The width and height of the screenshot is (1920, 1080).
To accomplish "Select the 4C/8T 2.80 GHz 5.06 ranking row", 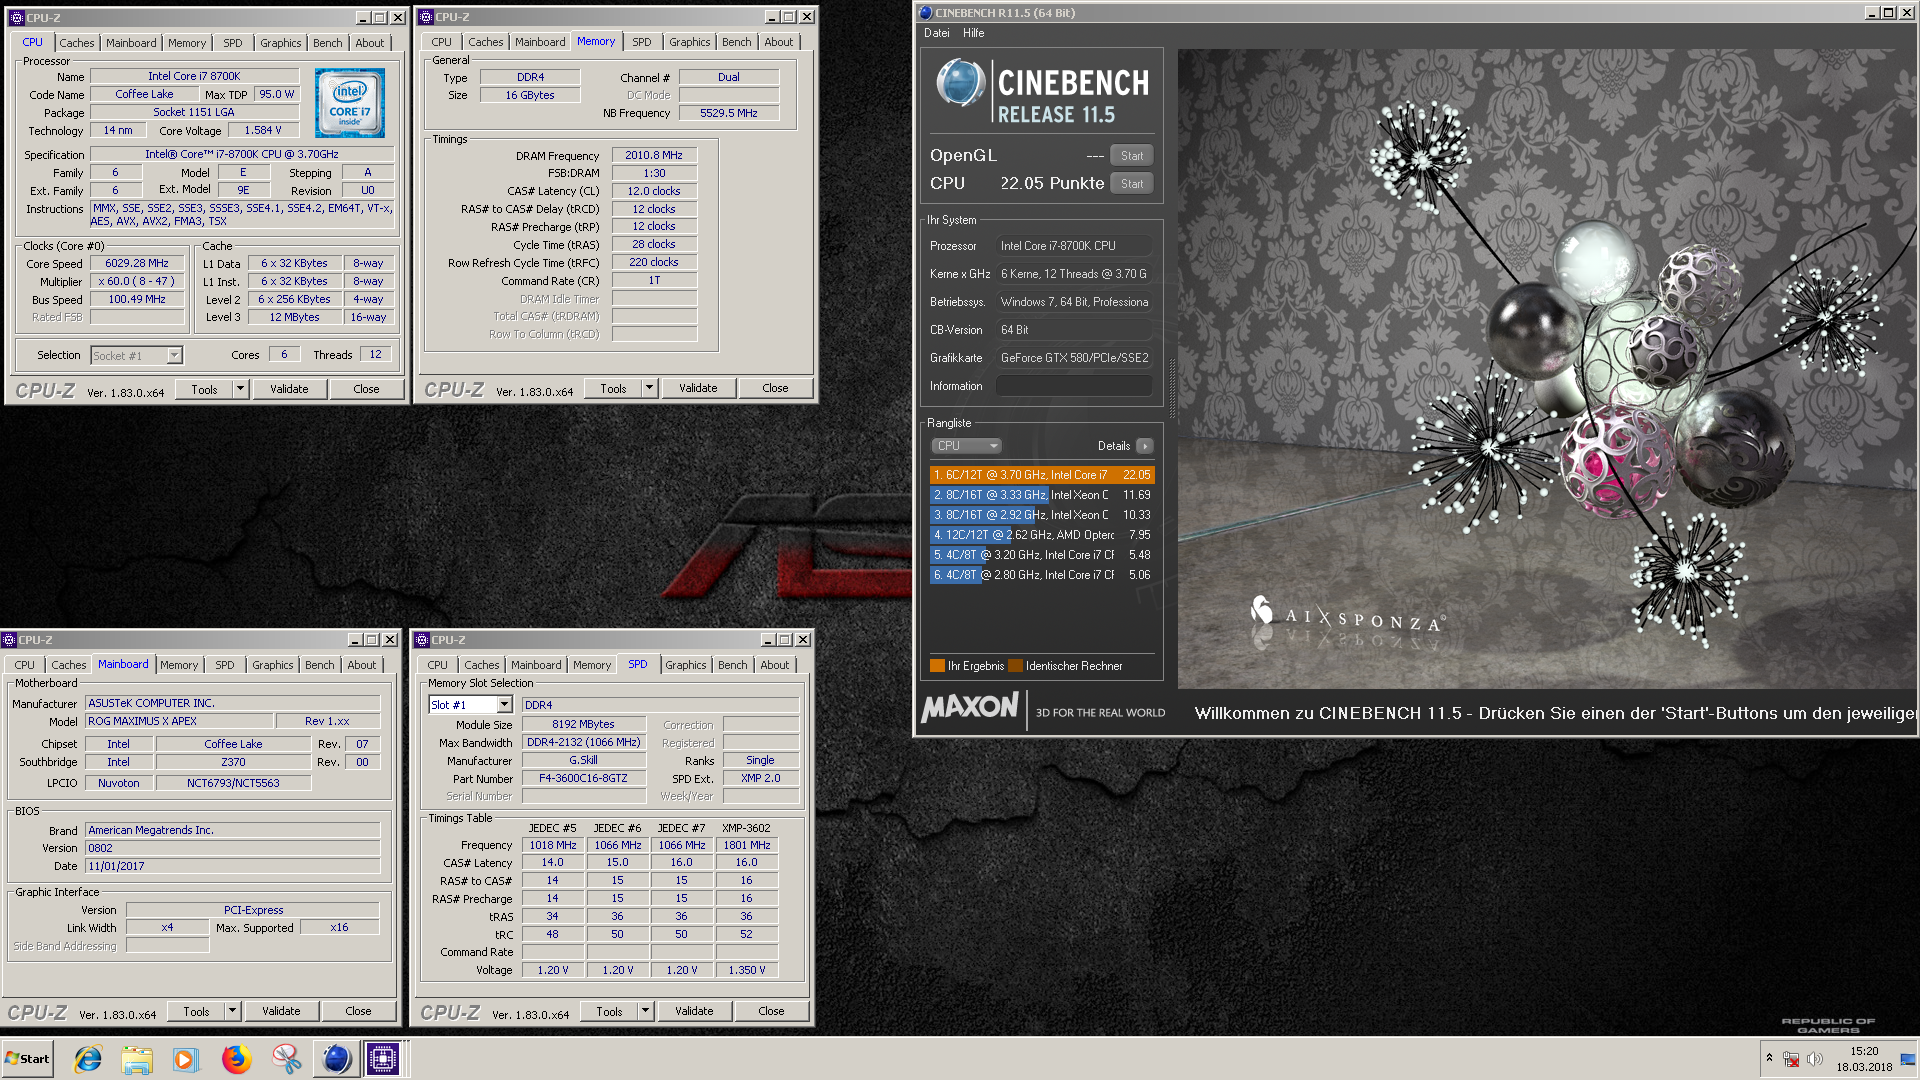I will tap(1042, 575).
